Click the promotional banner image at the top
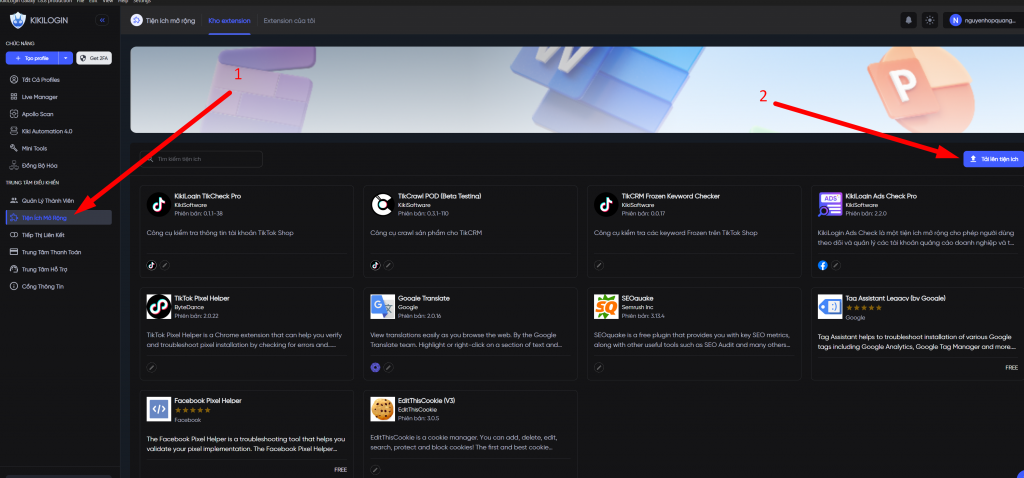The width and height of the screenshot is (1024, 478). (x=577, y=89)
